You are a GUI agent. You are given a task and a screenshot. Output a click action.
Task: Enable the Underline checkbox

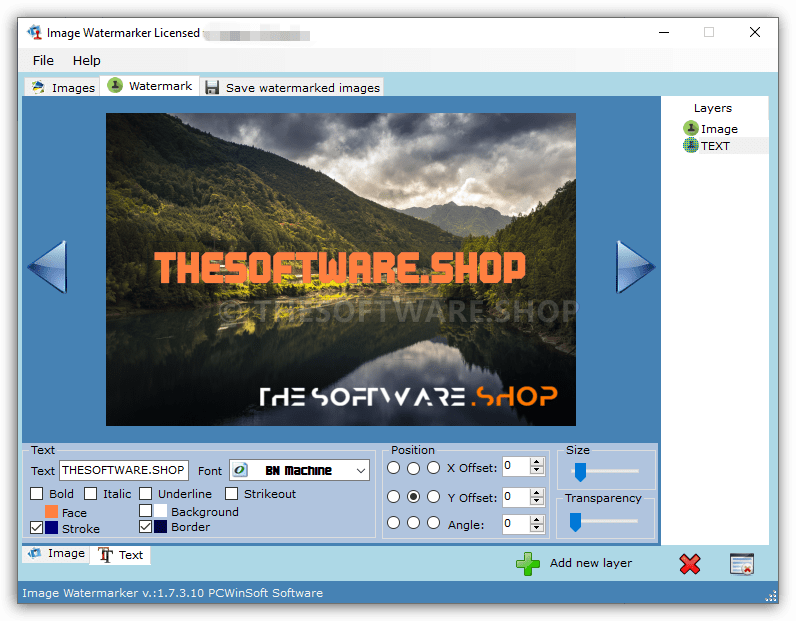click(x=145, y=494)
